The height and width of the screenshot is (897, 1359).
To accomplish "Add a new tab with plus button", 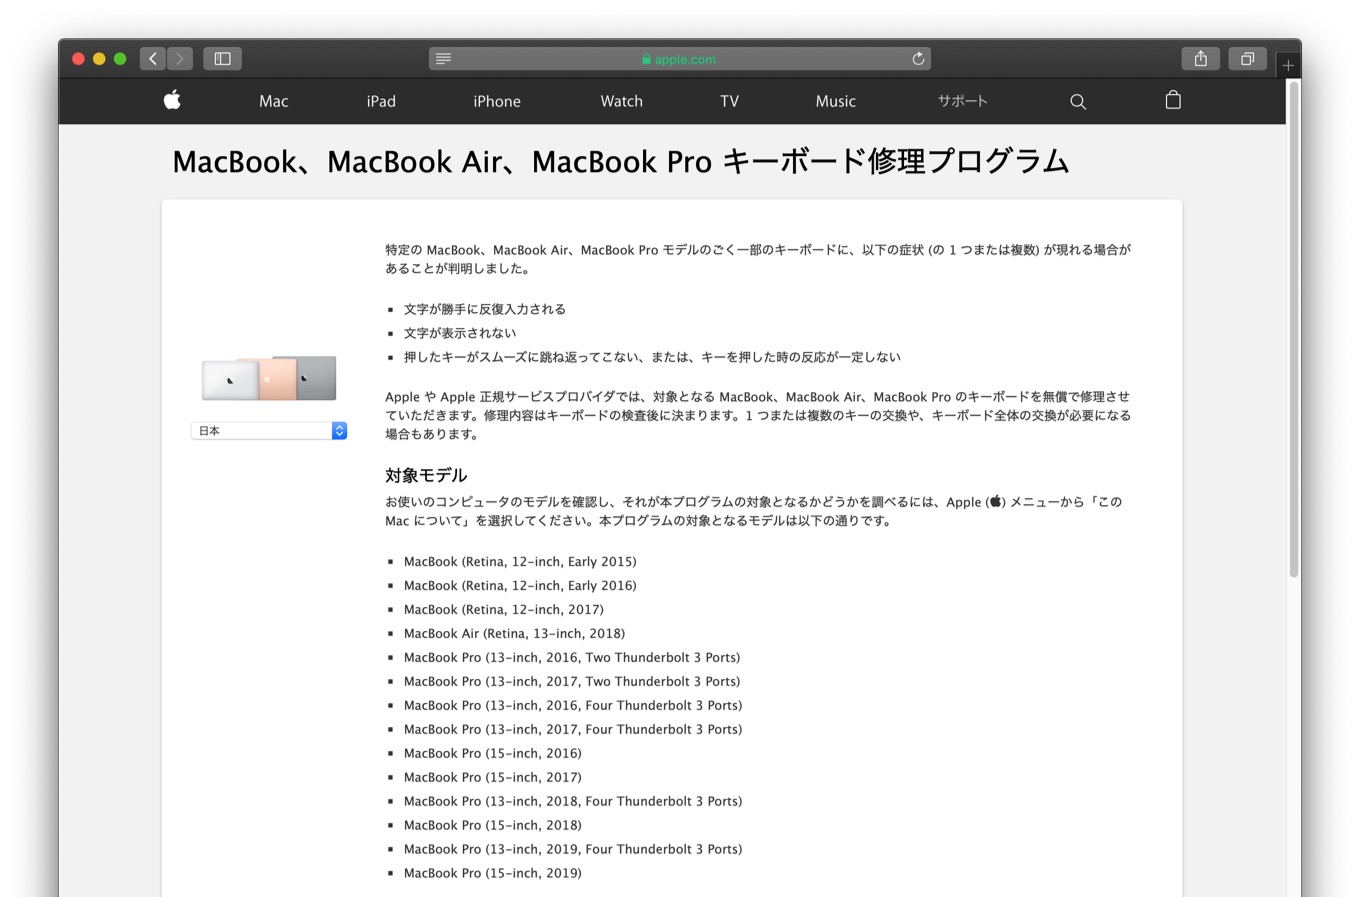I will click(x=1288, y=65).
